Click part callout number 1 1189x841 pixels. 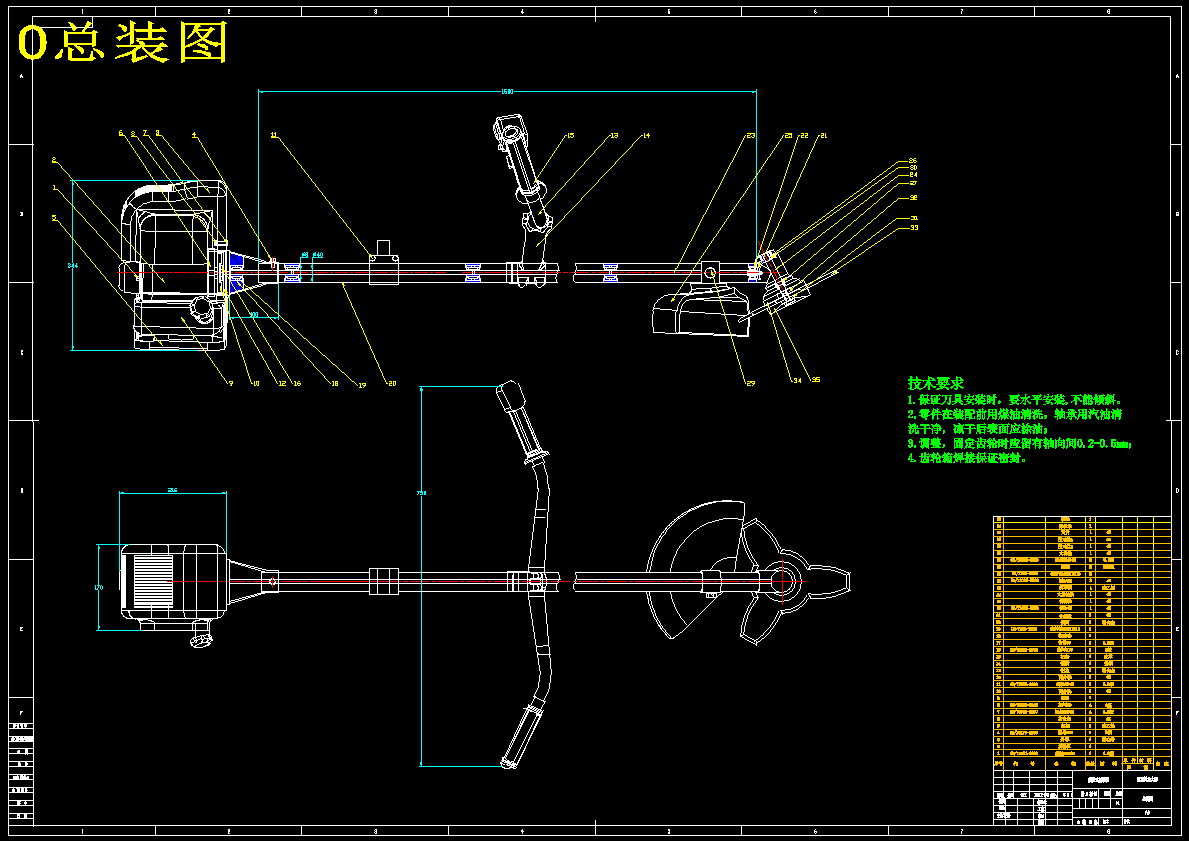point(55,187)
